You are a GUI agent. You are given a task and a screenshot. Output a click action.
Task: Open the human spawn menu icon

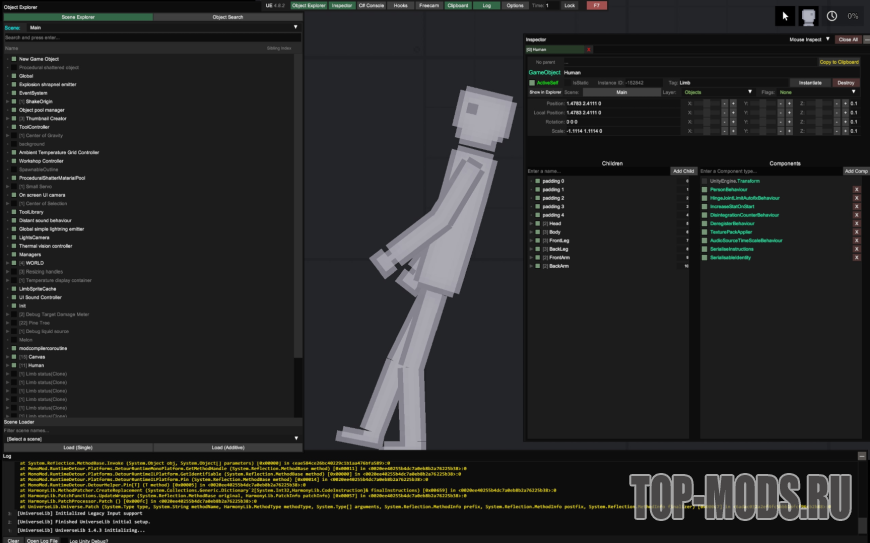click(x=808, y=16)
